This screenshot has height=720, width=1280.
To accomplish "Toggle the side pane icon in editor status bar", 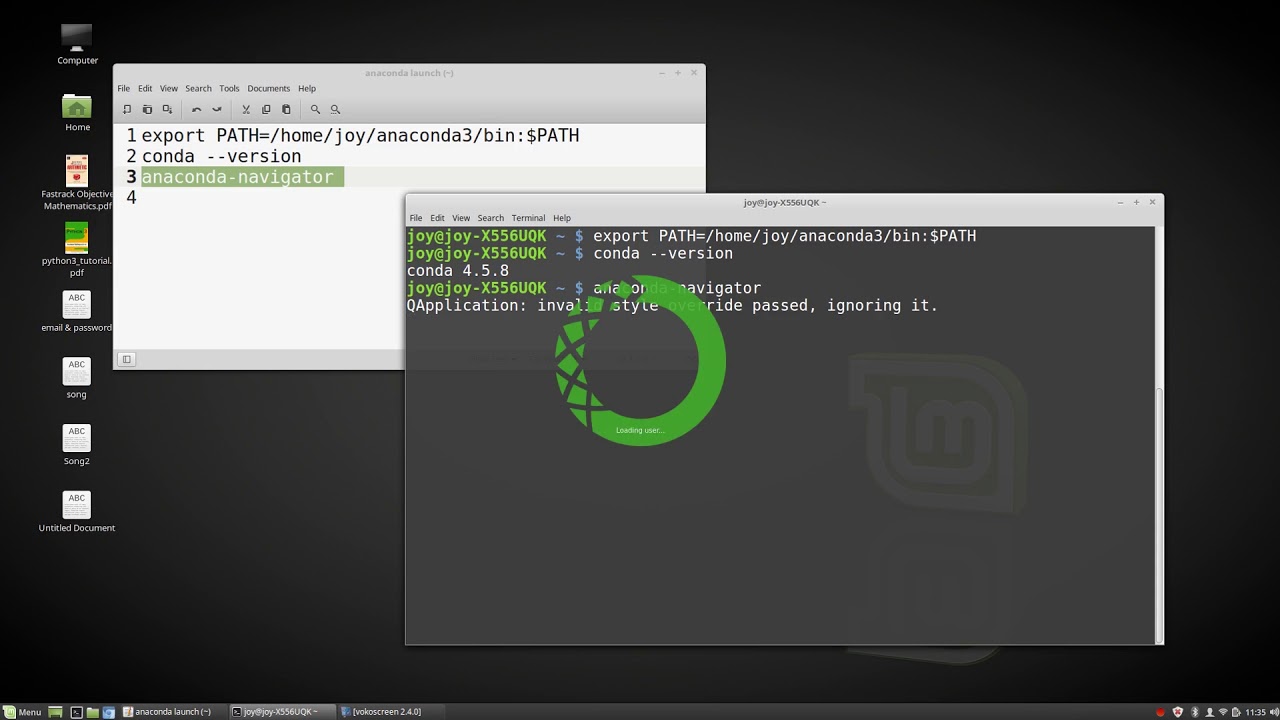I will (126, 359).
